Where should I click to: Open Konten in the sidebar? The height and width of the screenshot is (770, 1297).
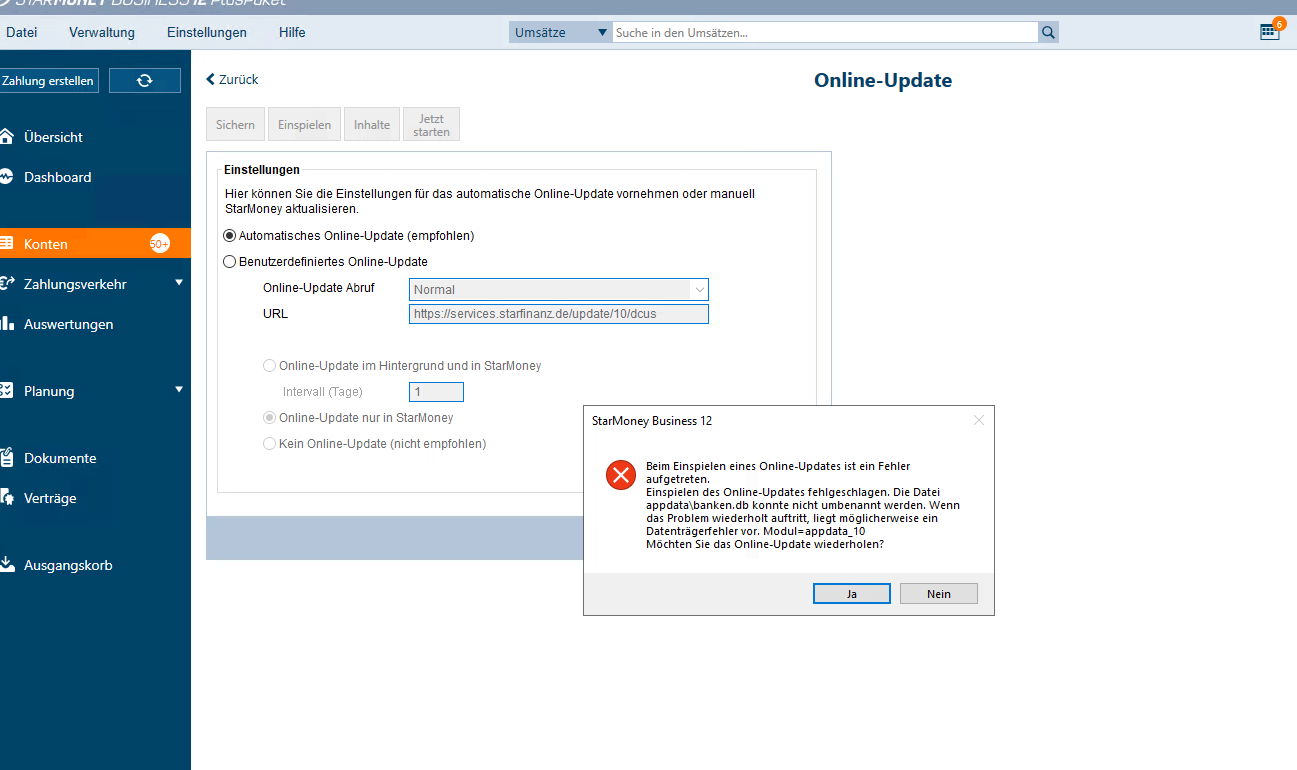pos(95,244)
